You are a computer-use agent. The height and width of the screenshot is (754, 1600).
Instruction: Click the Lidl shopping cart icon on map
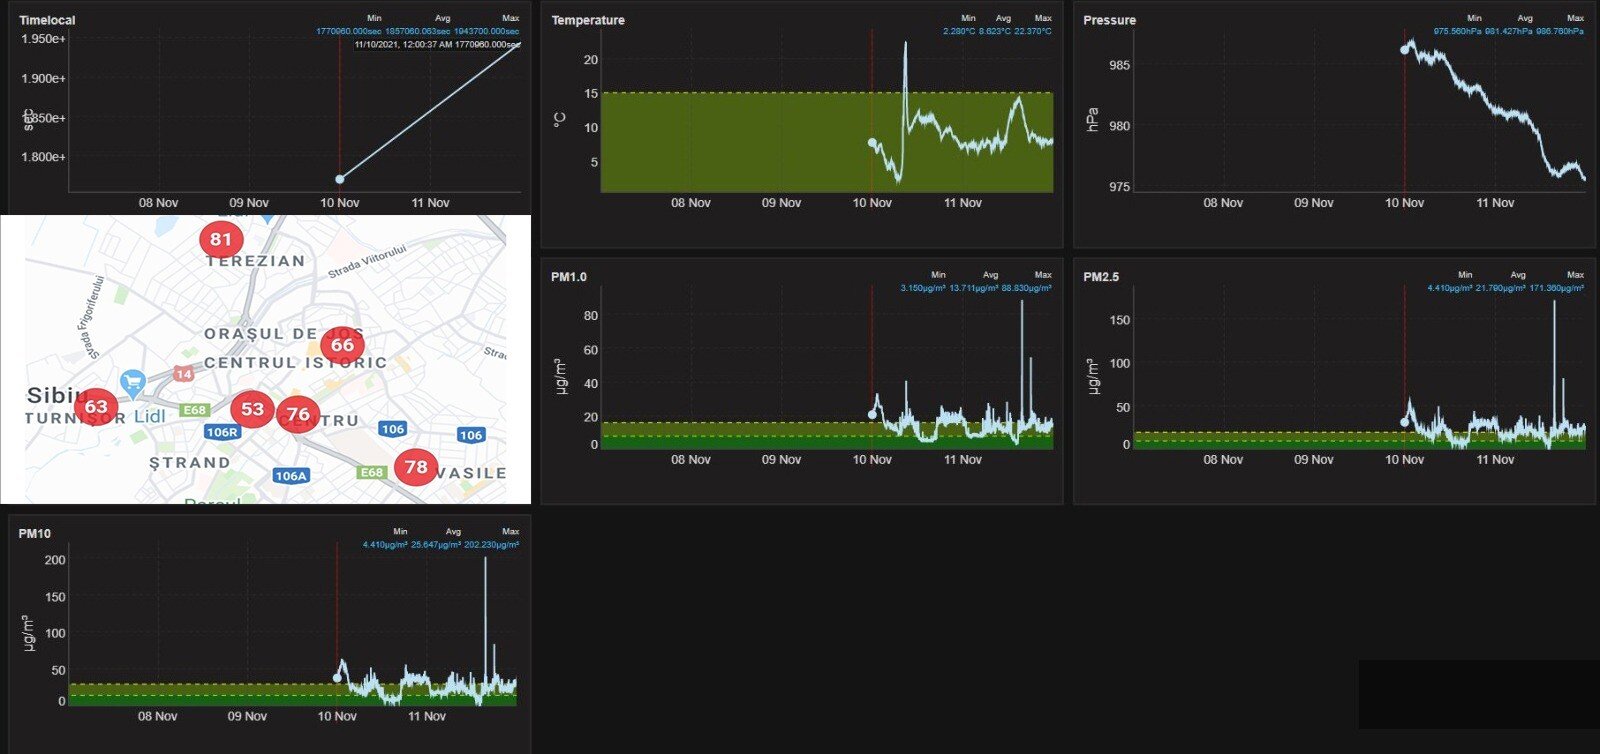click(132, 381)
